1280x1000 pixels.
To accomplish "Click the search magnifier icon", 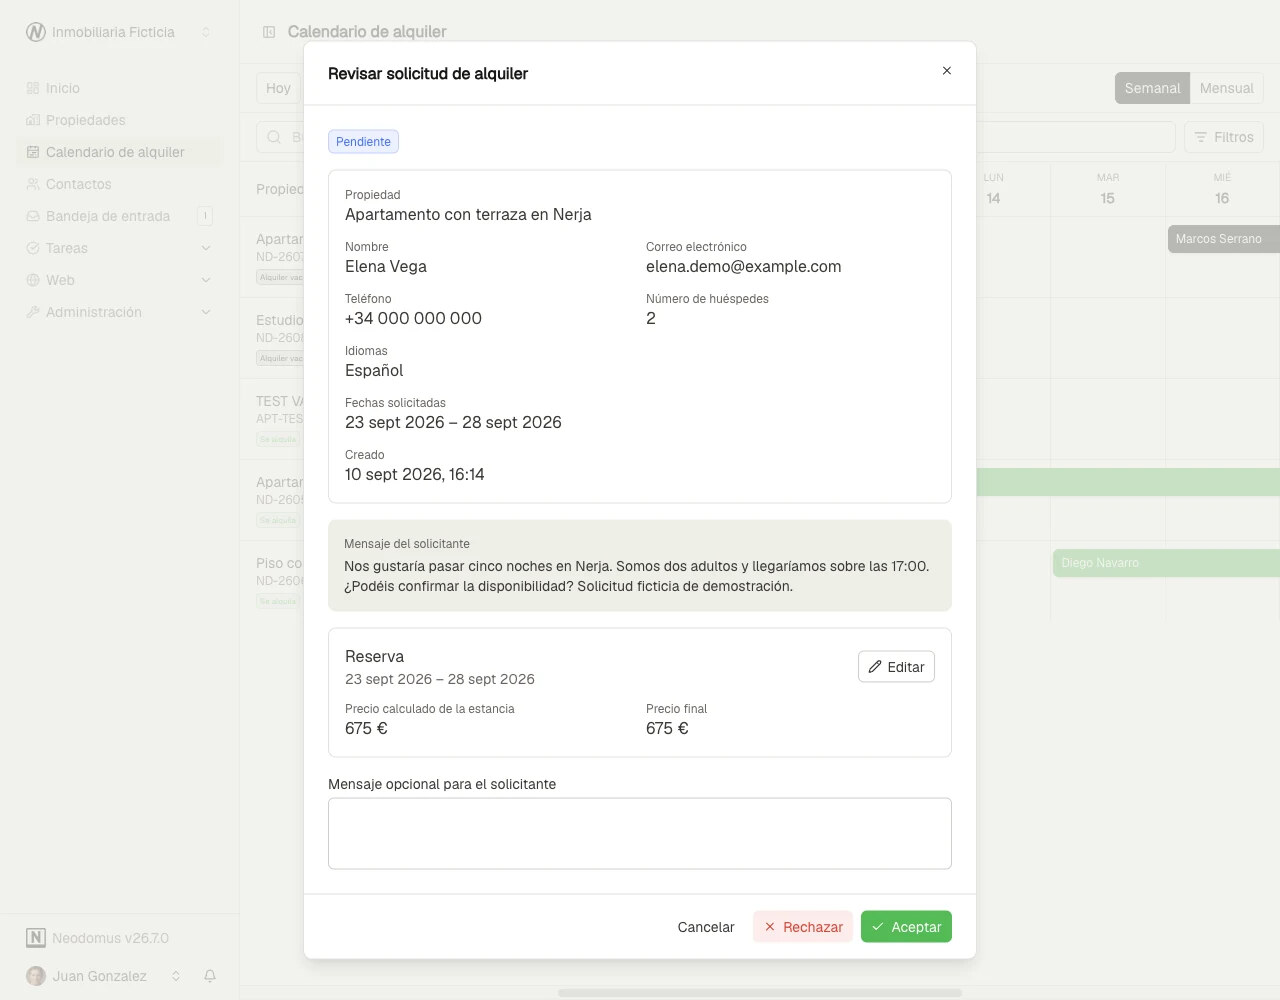I will click(x=274, y=137).
